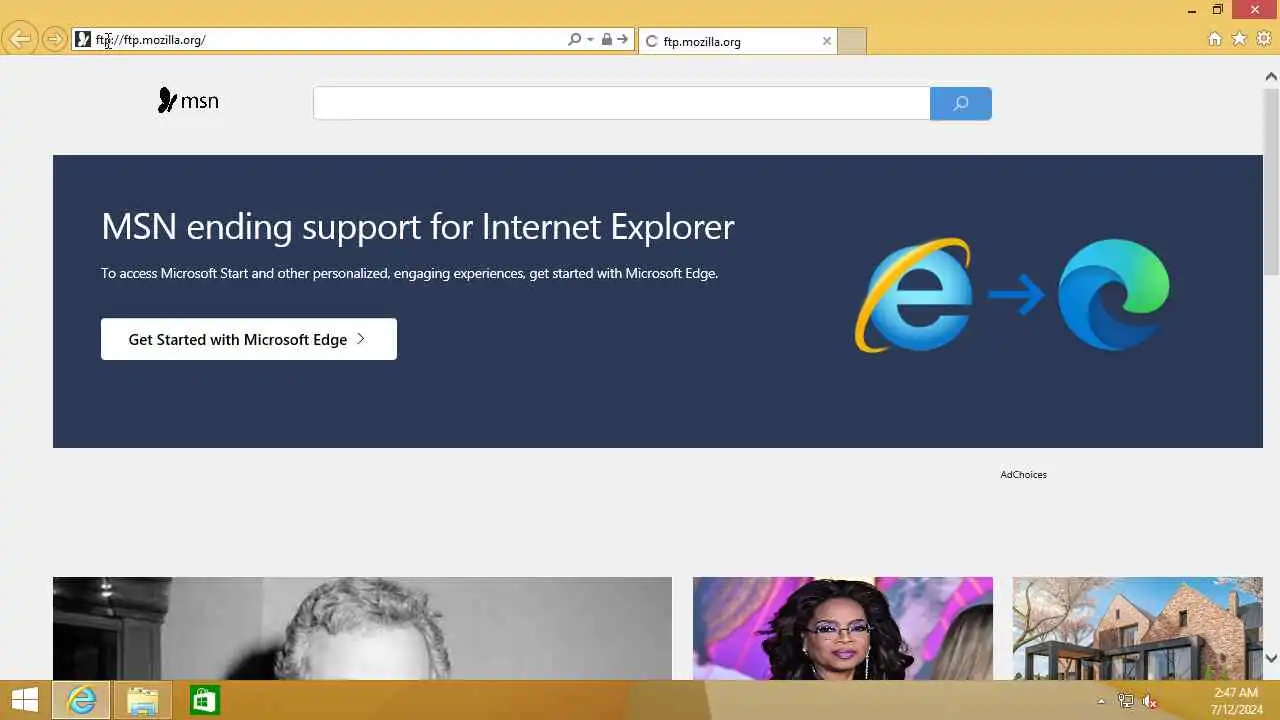Click the scrollbar up arrow
Viewport: 1280px width, 720px height.
[x=1271, y=76]
